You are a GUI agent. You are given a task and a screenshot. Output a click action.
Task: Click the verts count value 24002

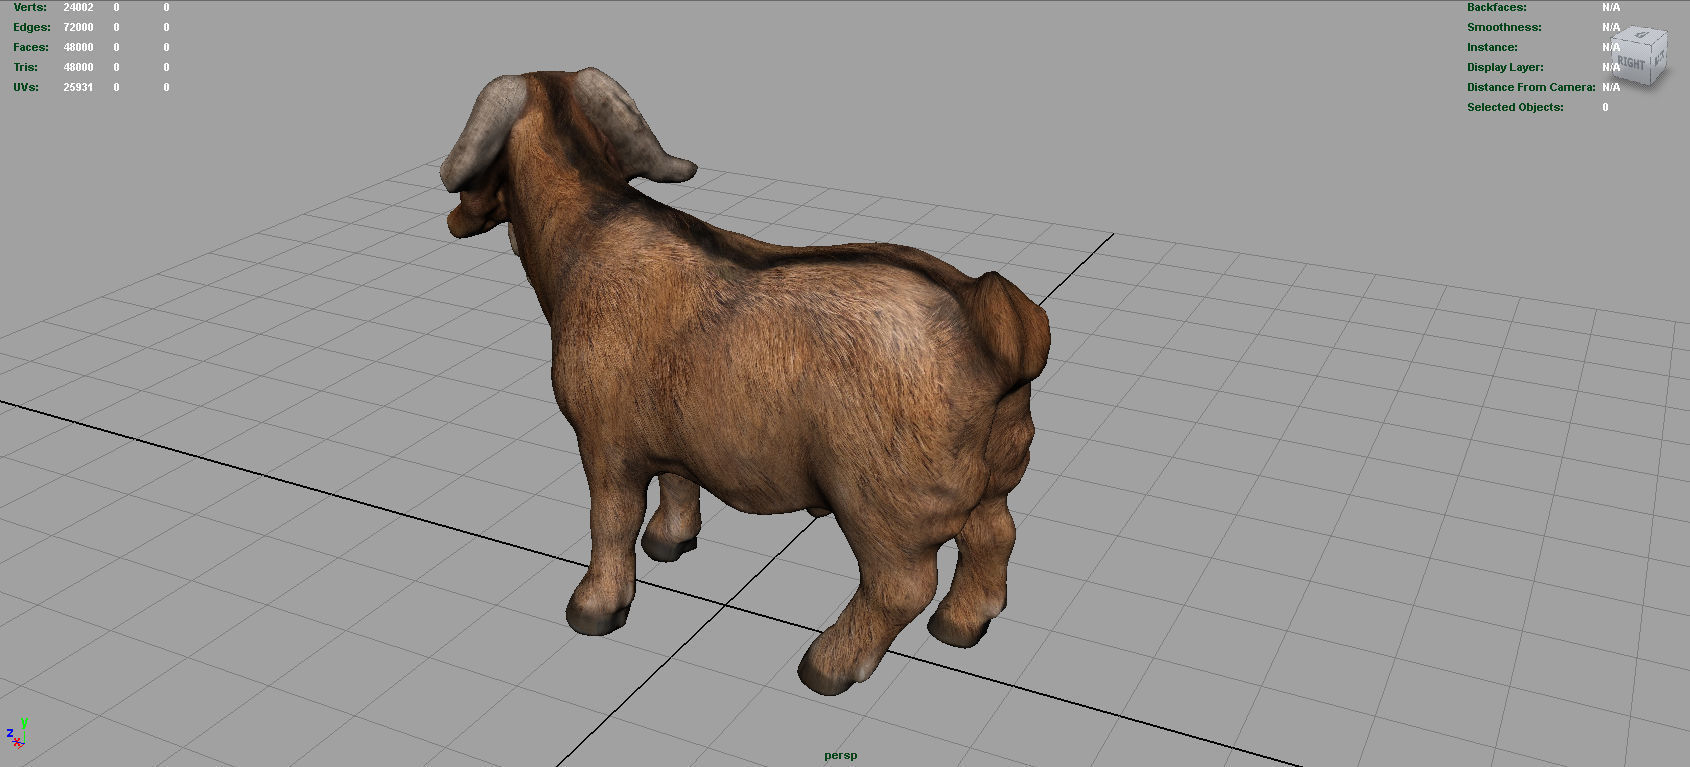point(78,7)
